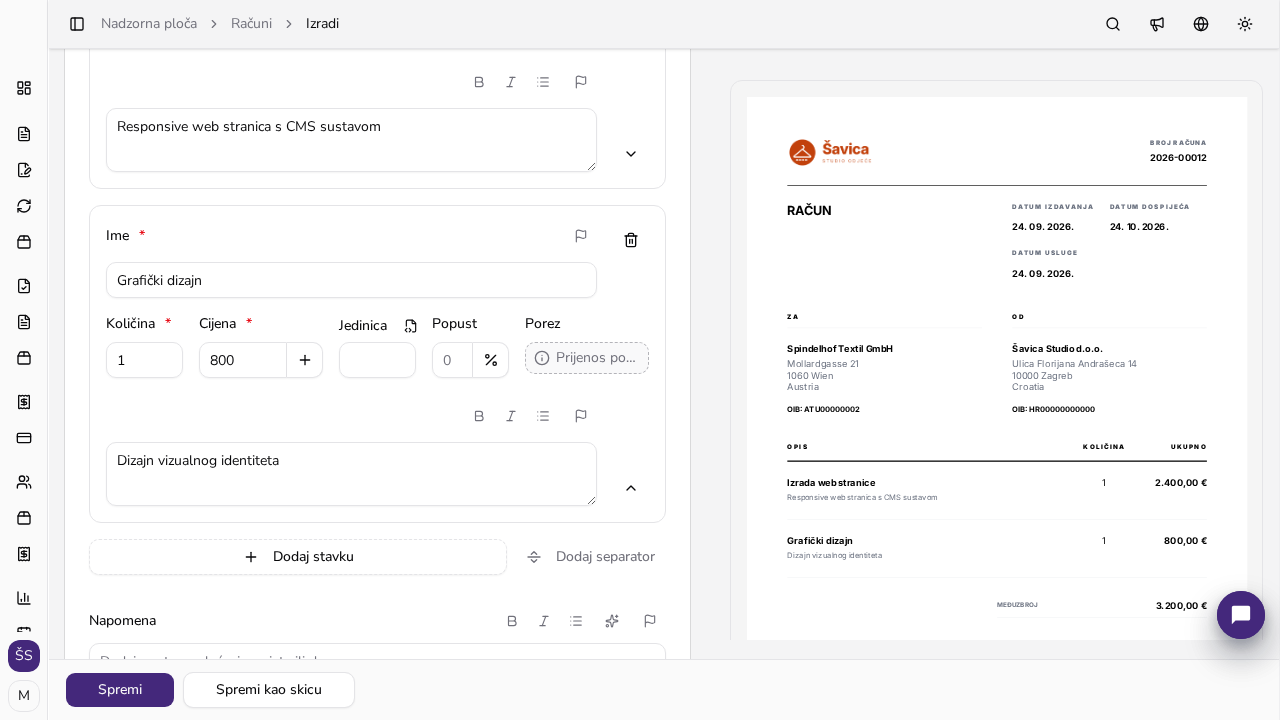
Task: Toggle the sidebar panel icon
Action: [77, 24]
